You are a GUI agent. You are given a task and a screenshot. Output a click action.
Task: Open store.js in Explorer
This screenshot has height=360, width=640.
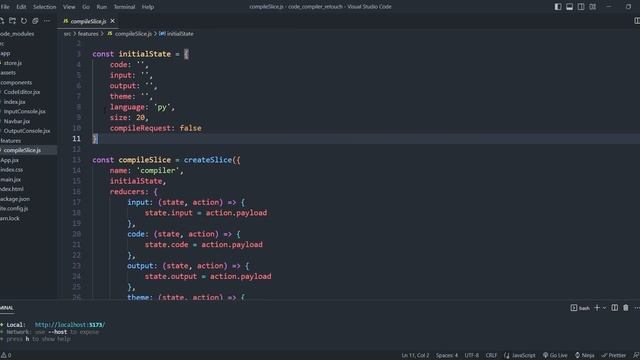pyautogui.click(x=13, y=63)
